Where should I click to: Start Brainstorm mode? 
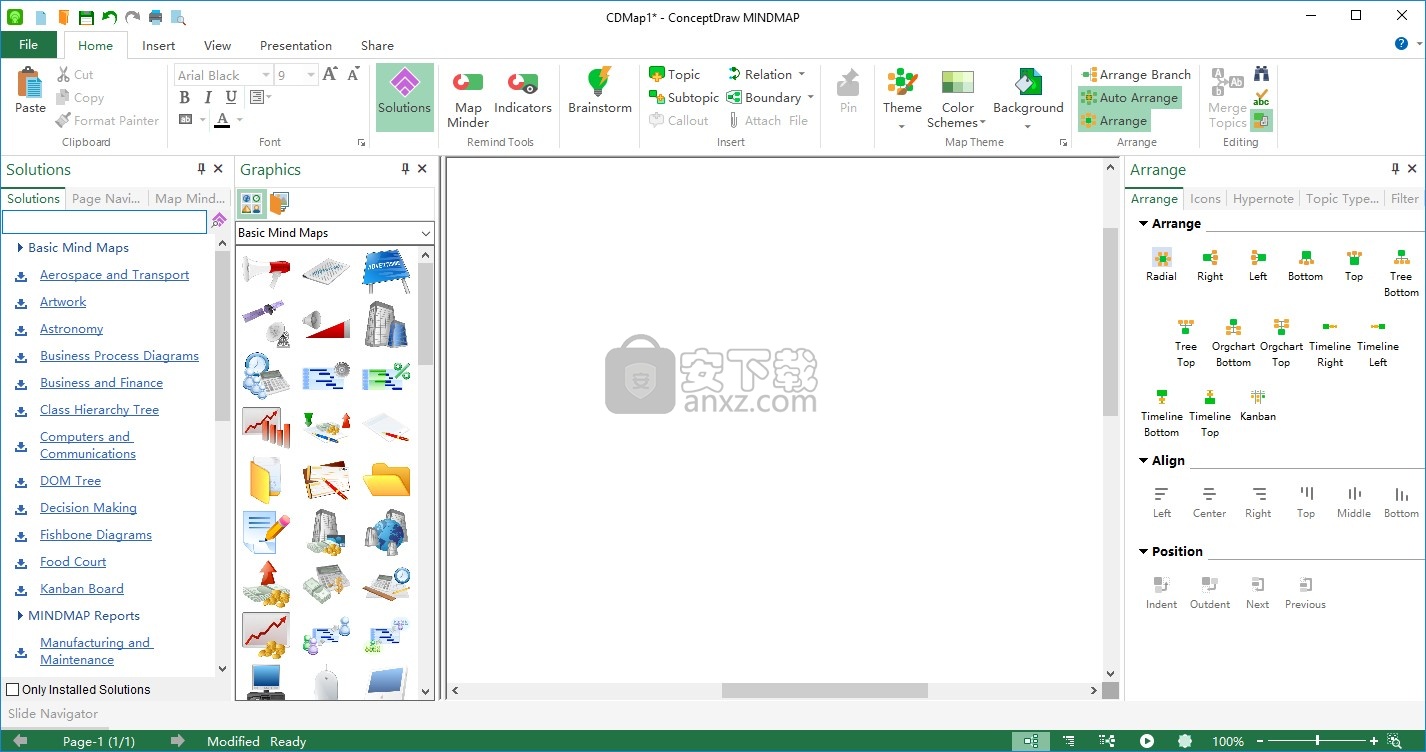tap(600, 92)
